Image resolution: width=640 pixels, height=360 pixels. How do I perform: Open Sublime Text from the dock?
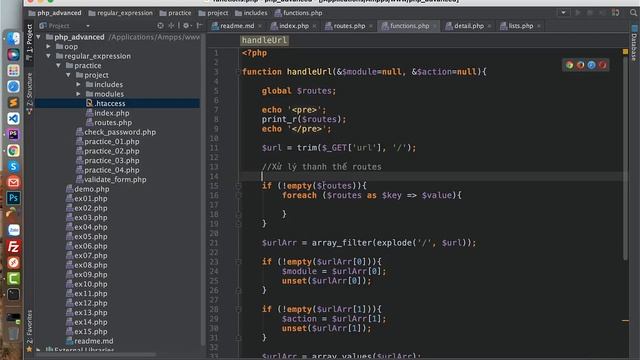click(13, 102)
